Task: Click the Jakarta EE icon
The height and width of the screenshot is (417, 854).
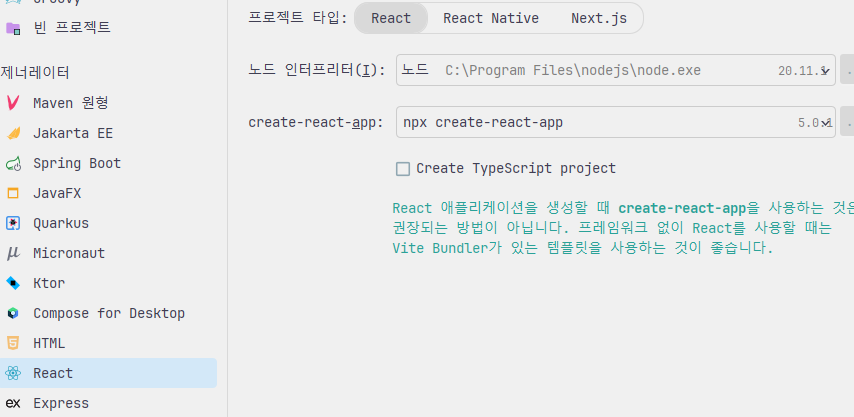Action: pos(13,133)
